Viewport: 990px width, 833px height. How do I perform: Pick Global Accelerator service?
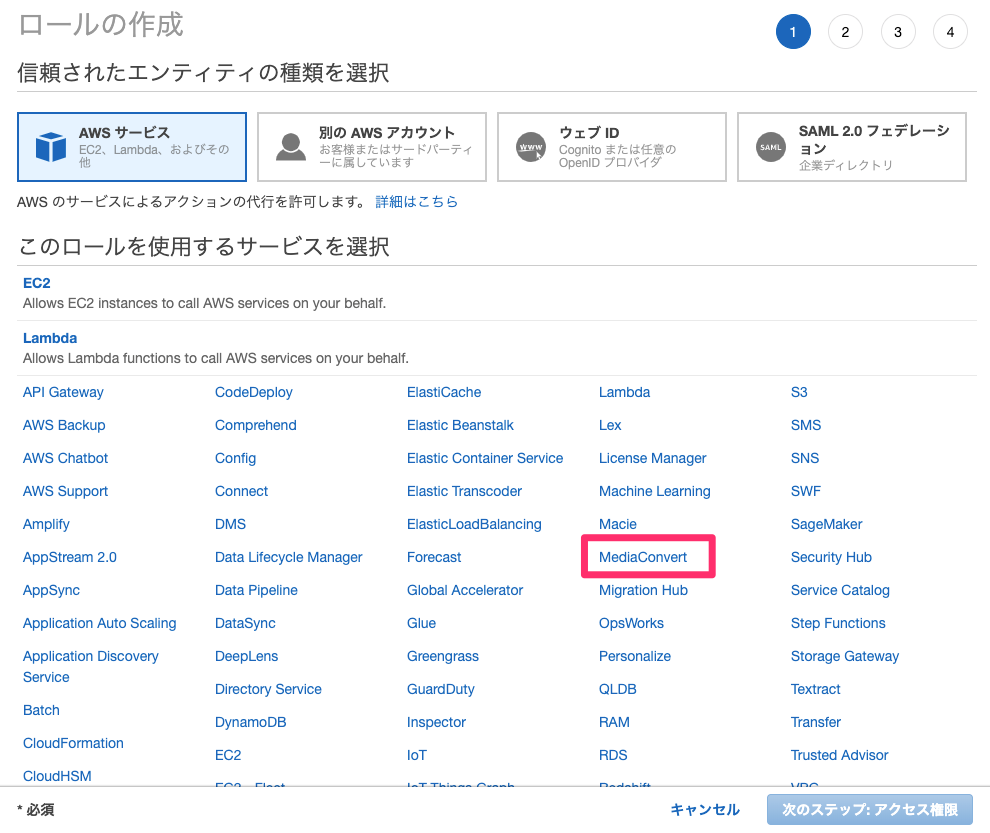[x=465, y=590]
